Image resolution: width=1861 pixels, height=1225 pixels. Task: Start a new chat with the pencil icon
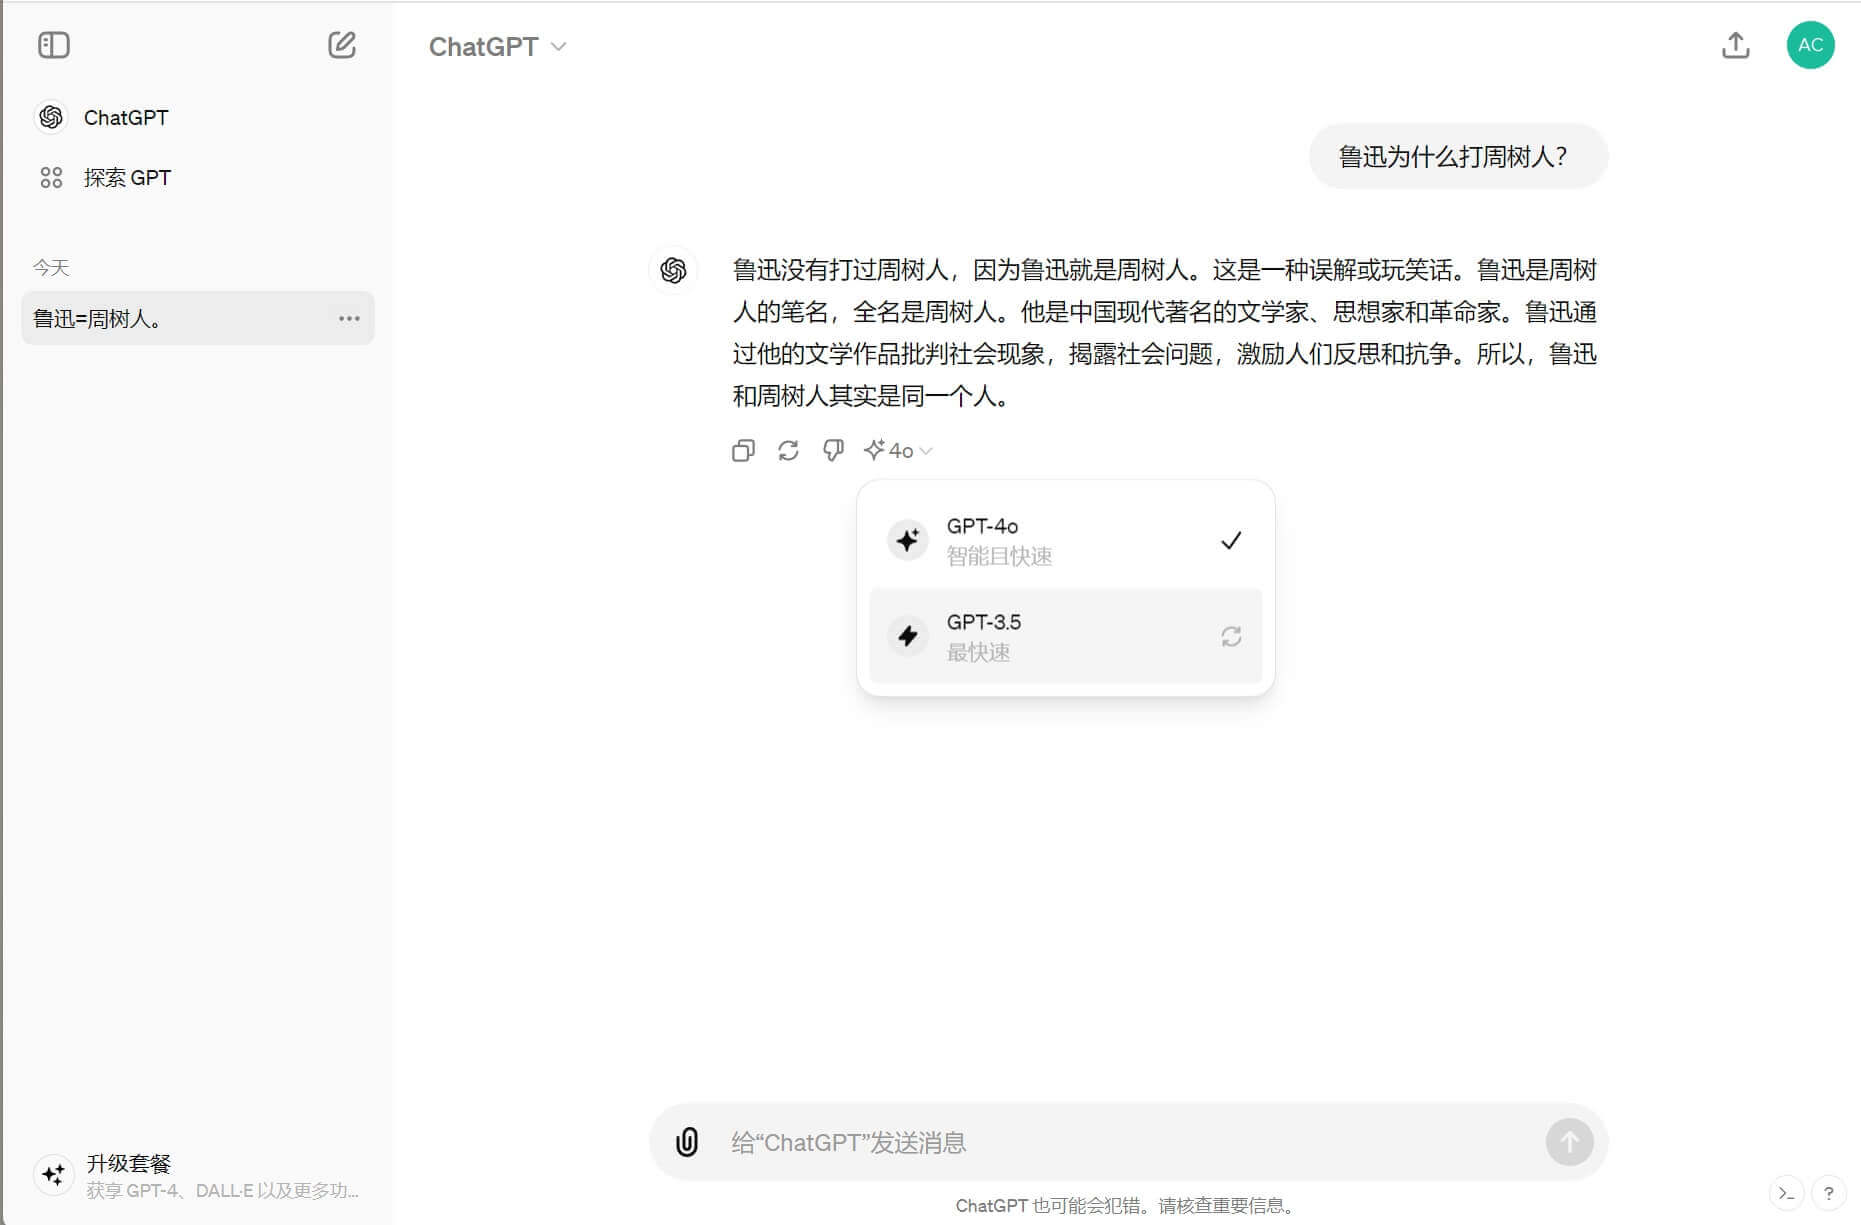pyautogui.click(x=343, y=44)
